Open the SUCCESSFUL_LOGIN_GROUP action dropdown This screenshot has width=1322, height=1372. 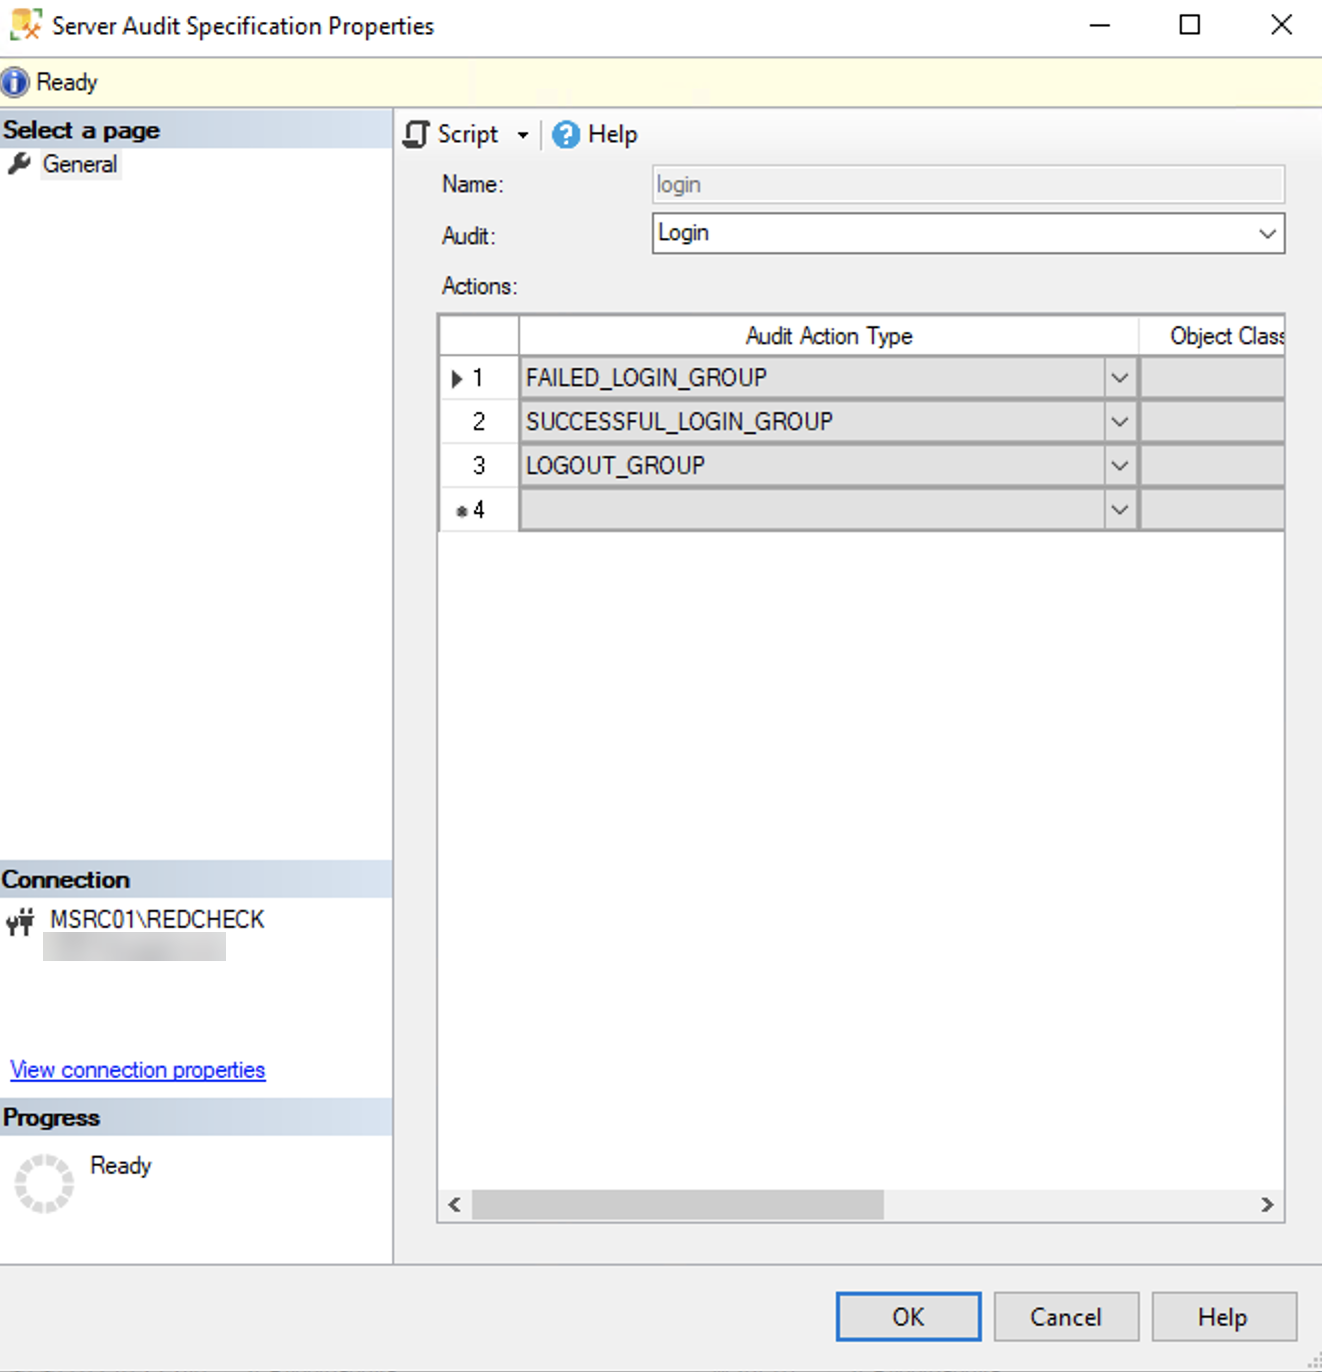coord(1119,422)
